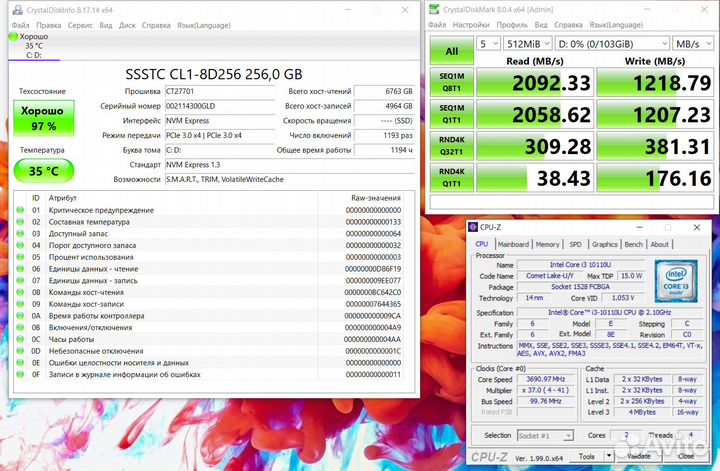Click the Intel Core i3 logo in CPU-Z

click(x=676, y=281)
